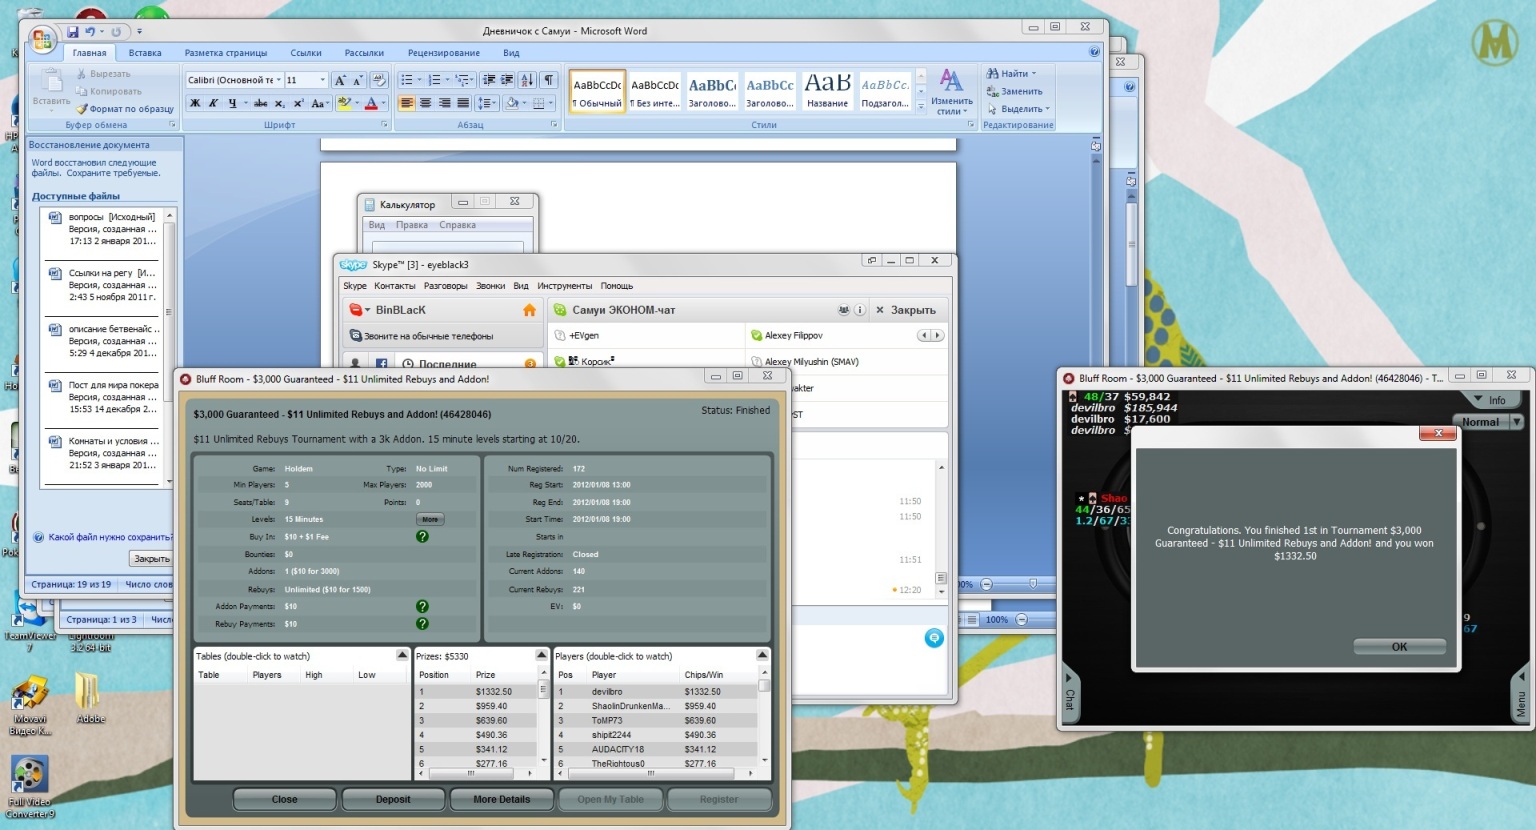The image size is (1536, 830).
Task: Click the Skype chat info (i) icon
Action: click(x=859, y=310)
